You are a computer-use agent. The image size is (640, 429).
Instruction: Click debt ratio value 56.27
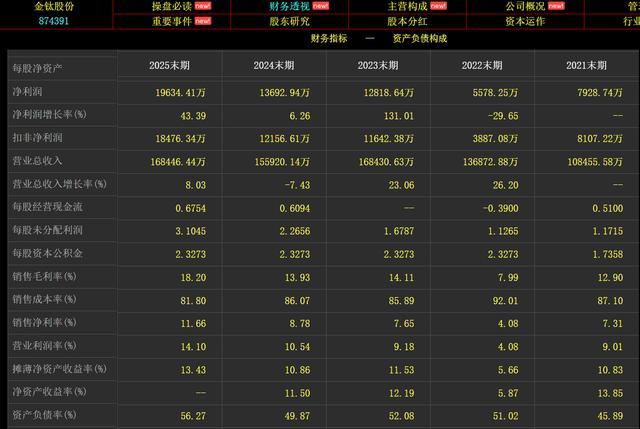click(x=193, y=416)
